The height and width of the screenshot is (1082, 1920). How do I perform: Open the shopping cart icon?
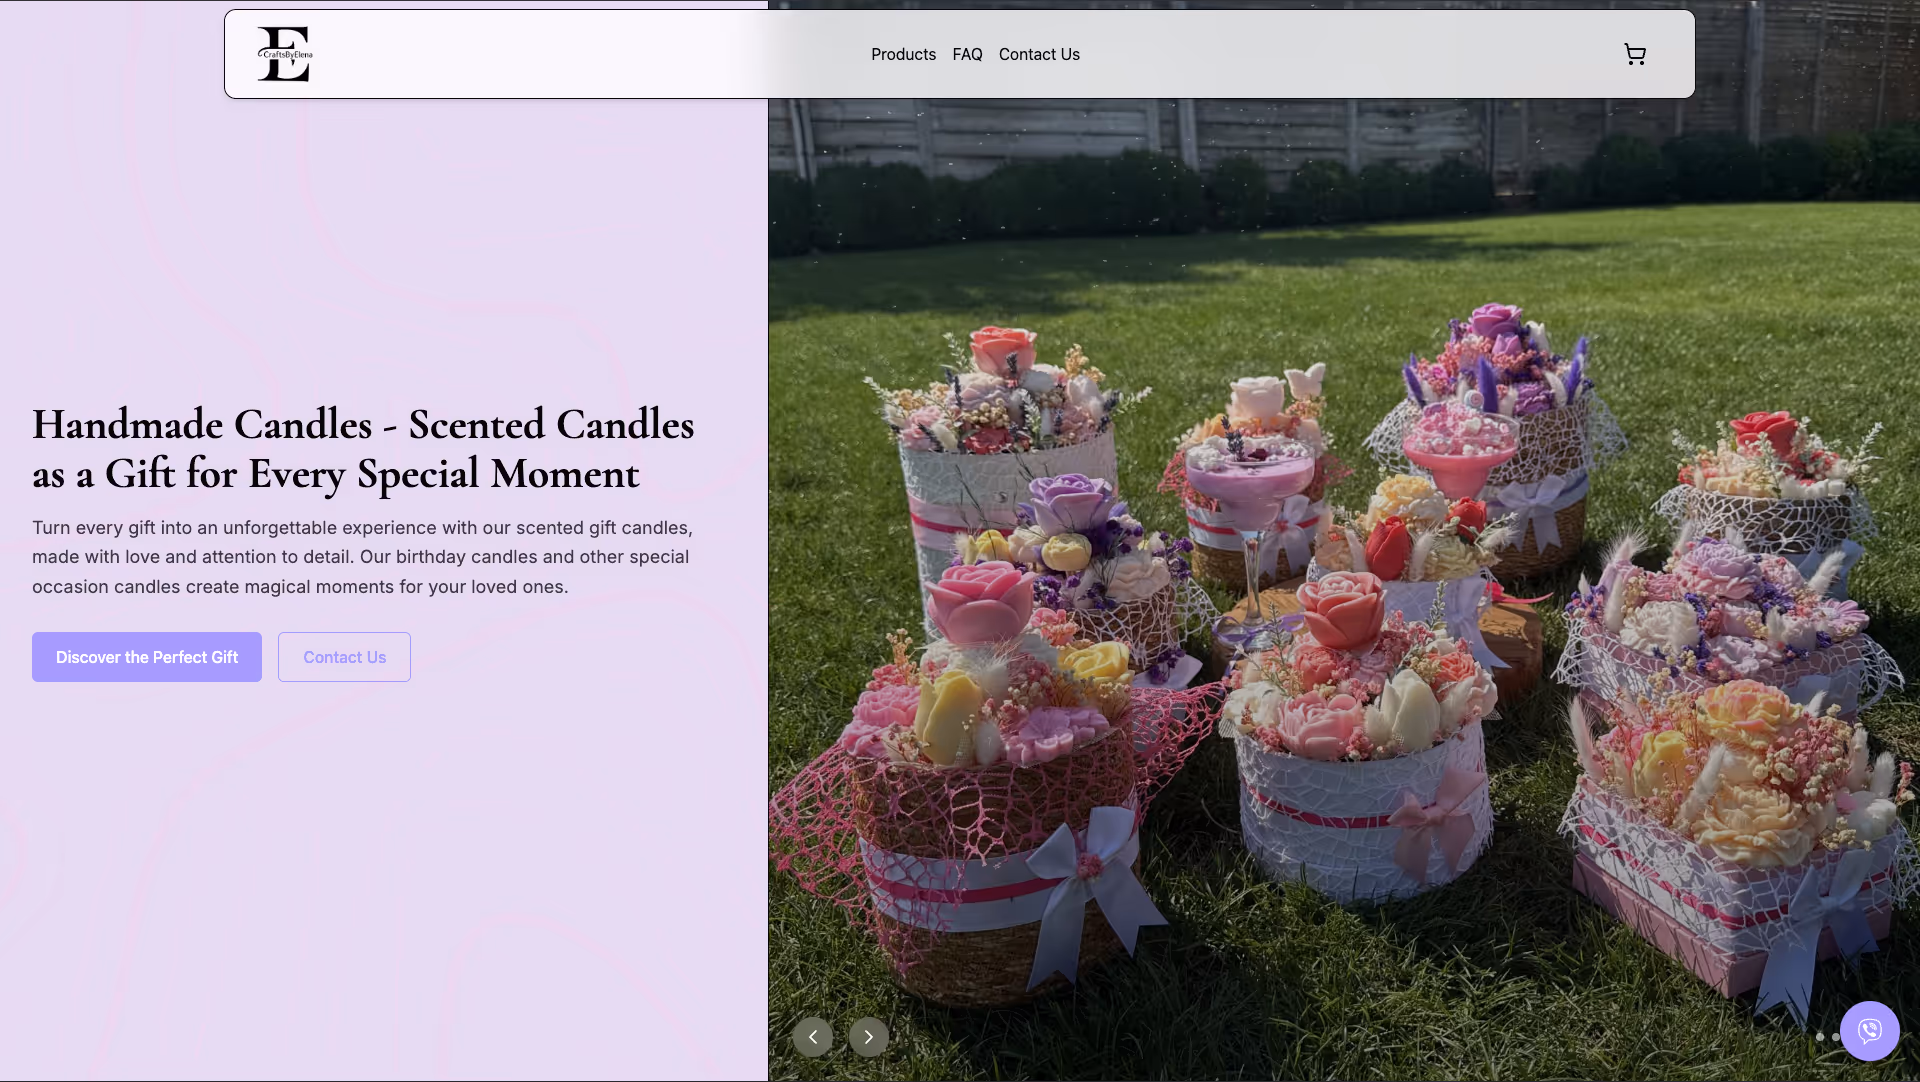1635,55
